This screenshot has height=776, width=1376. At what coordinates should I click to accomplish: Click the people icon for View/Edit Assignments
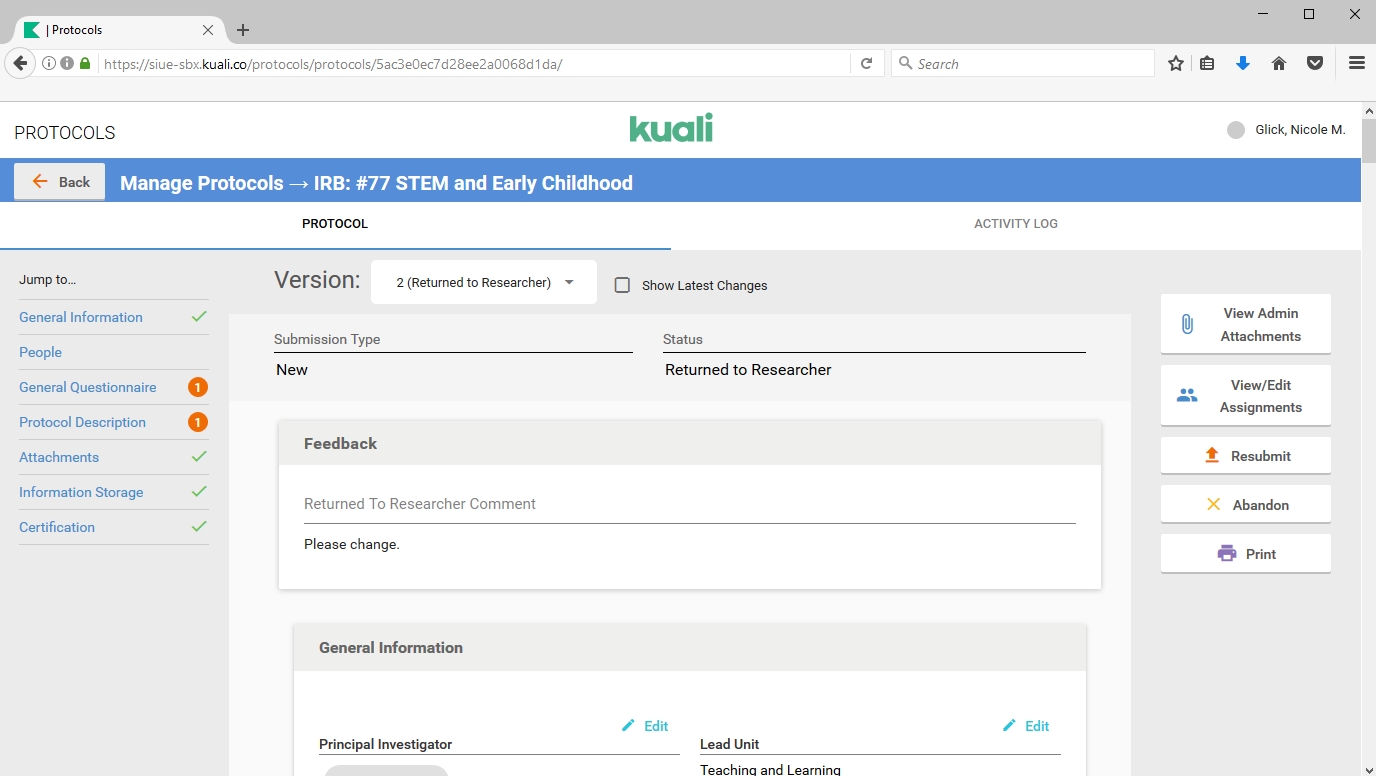click(x=1187, y=395)
